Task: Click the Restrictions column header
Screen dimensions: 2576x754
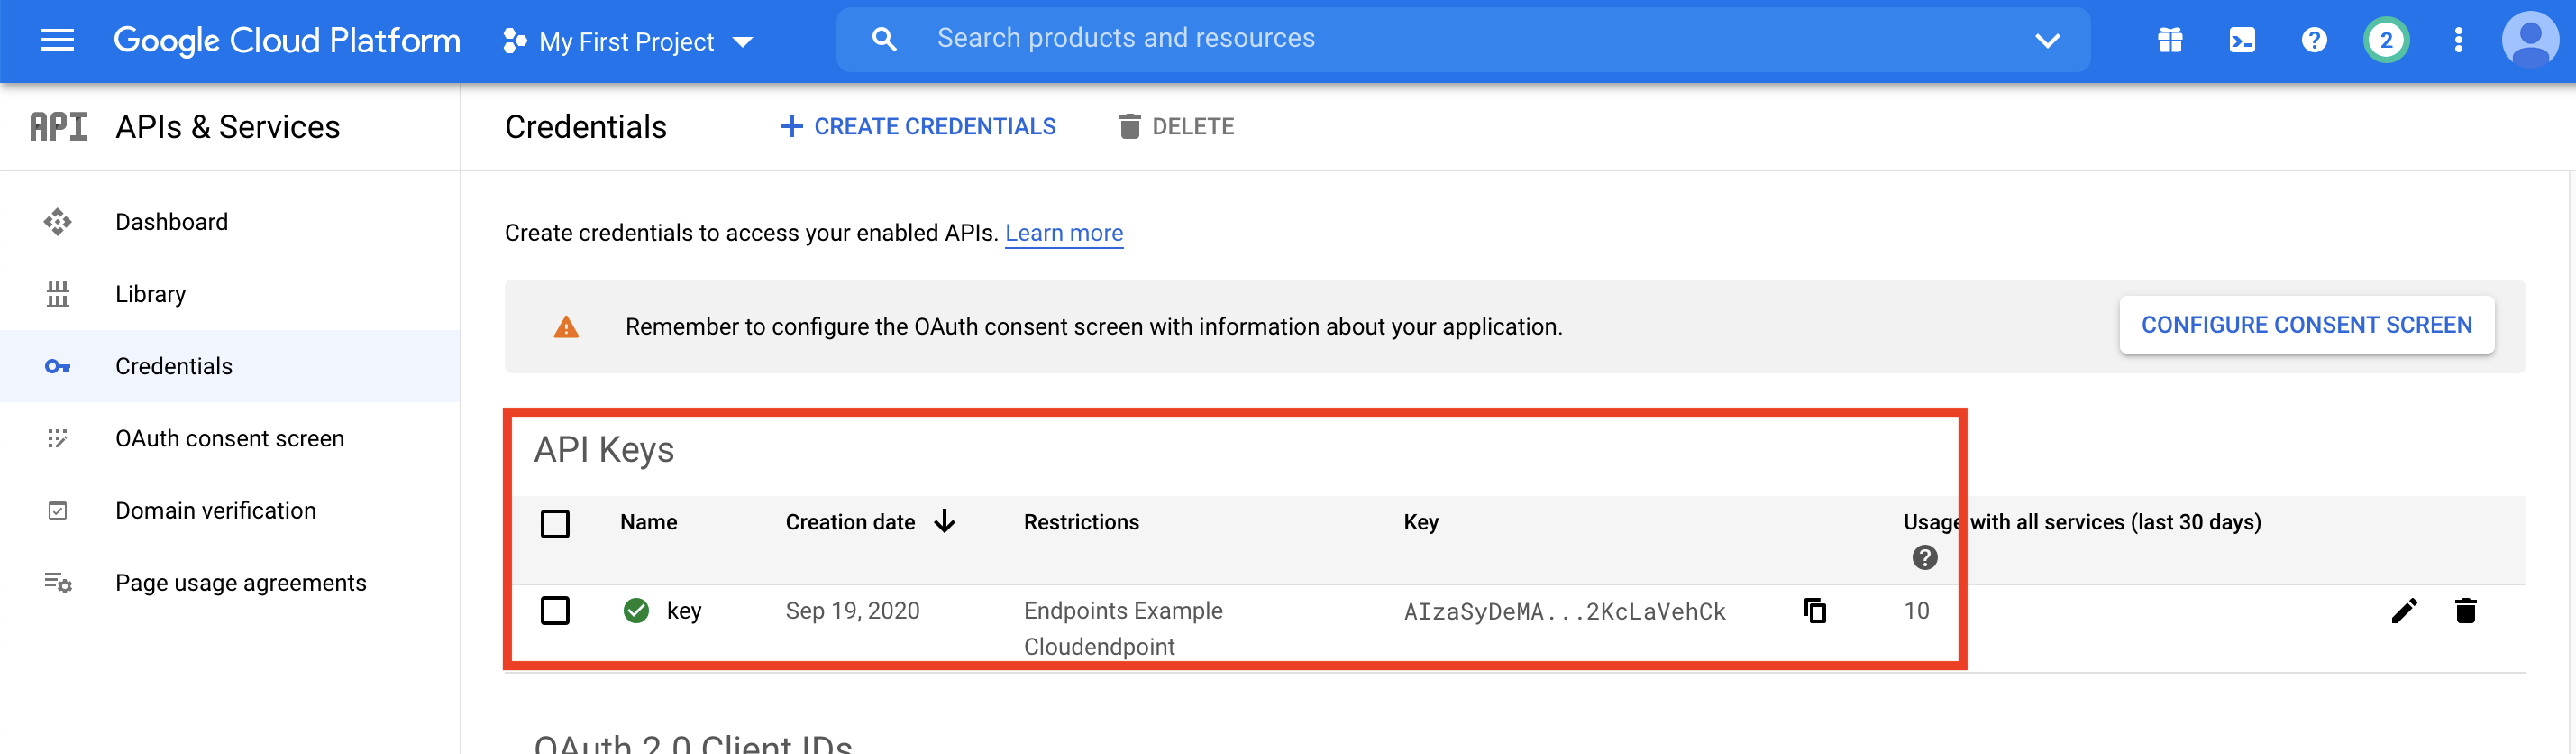Action: (x=1081, y=522)
